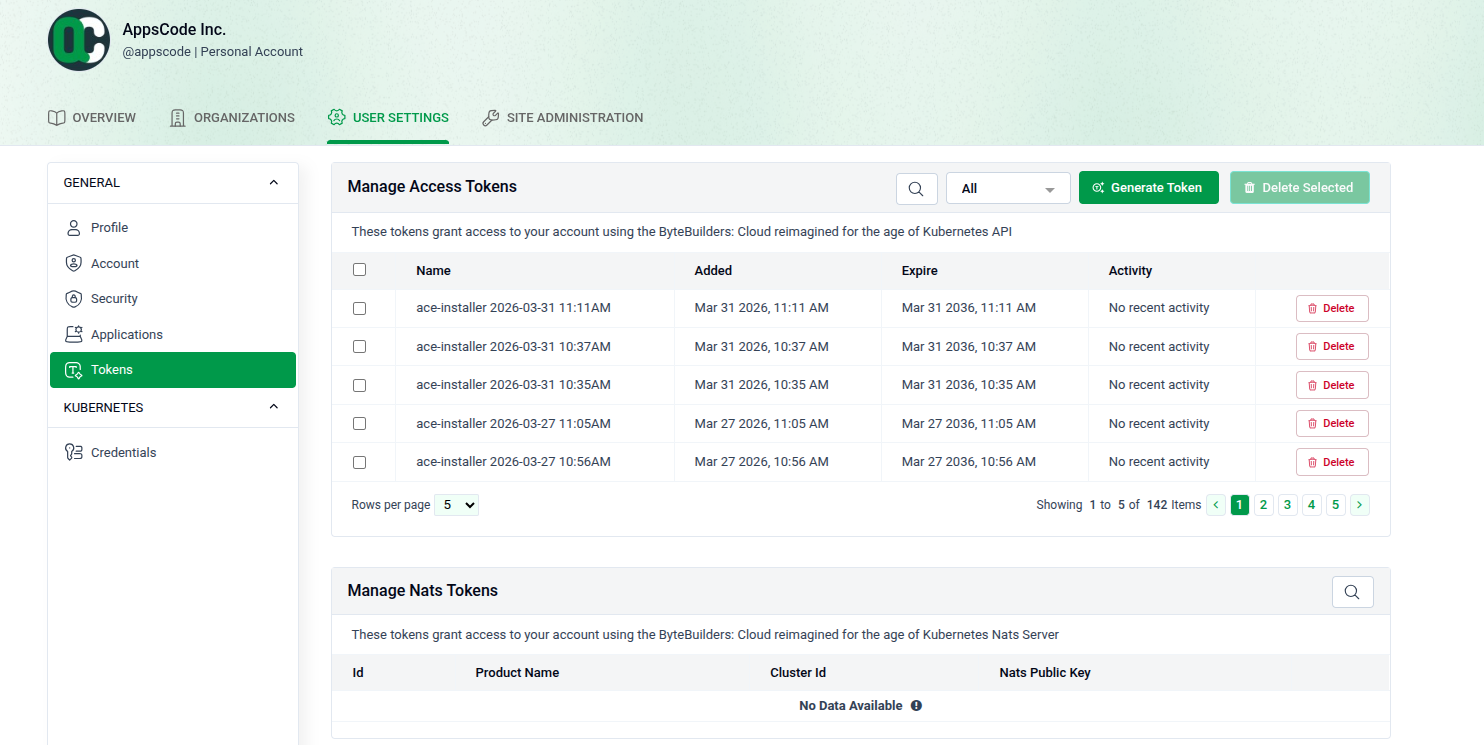Check the select-all checkbox in the token table header
This screenshot has width=1484, height=745.
[358, 269]
